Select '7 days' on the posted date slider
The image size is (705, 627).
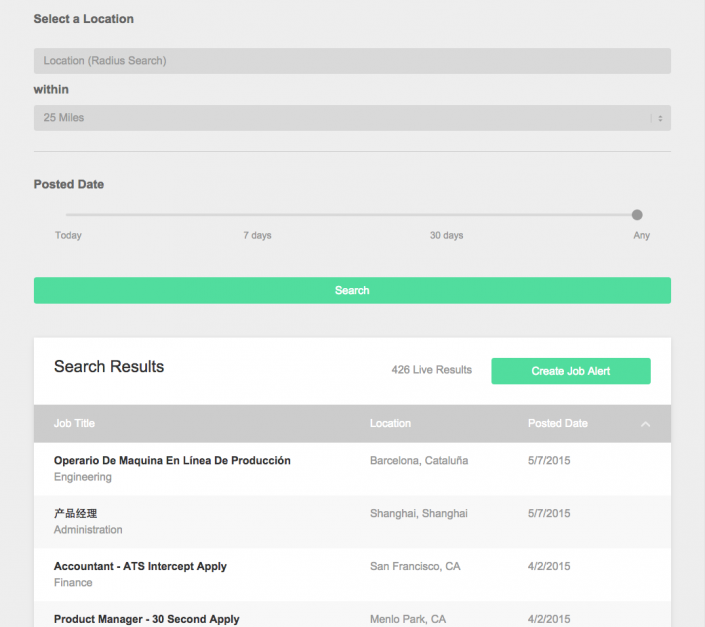click(x=257, y=235)
